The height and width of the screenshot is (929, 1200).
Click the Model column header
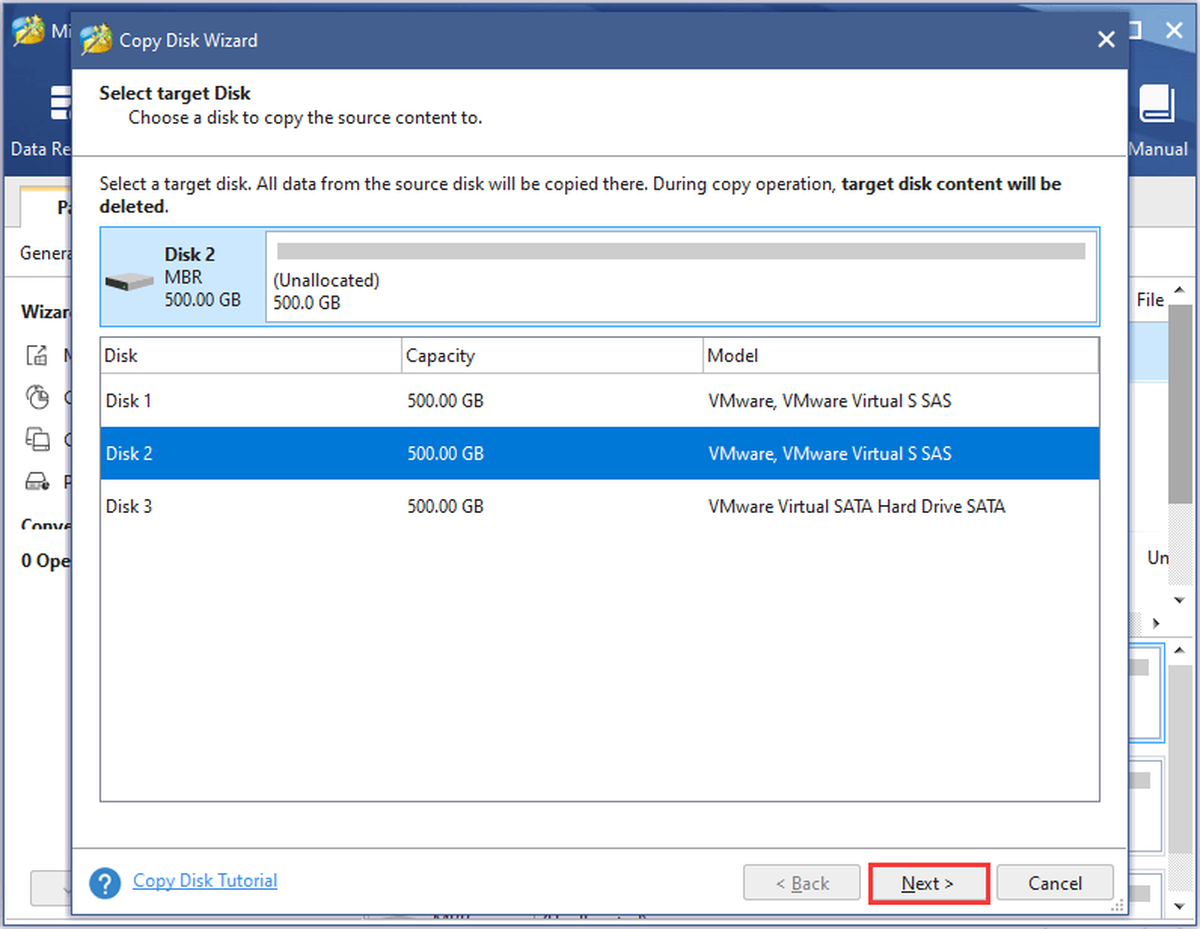(900, 356)
